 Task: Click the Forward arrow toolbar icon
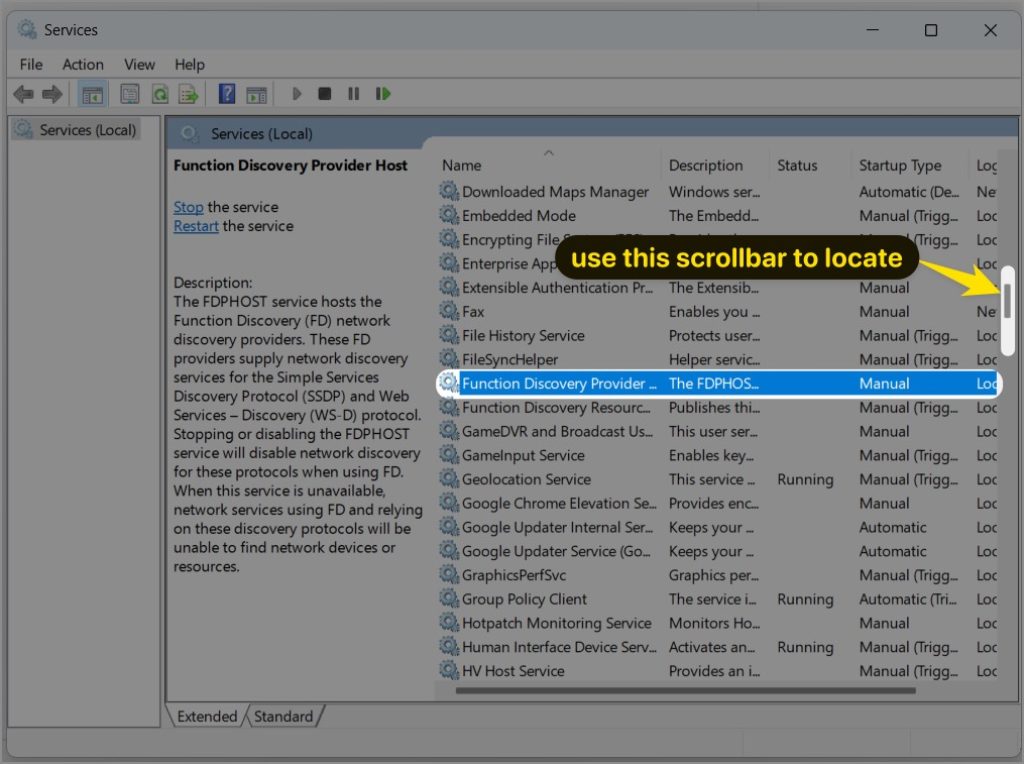(52, 94)
